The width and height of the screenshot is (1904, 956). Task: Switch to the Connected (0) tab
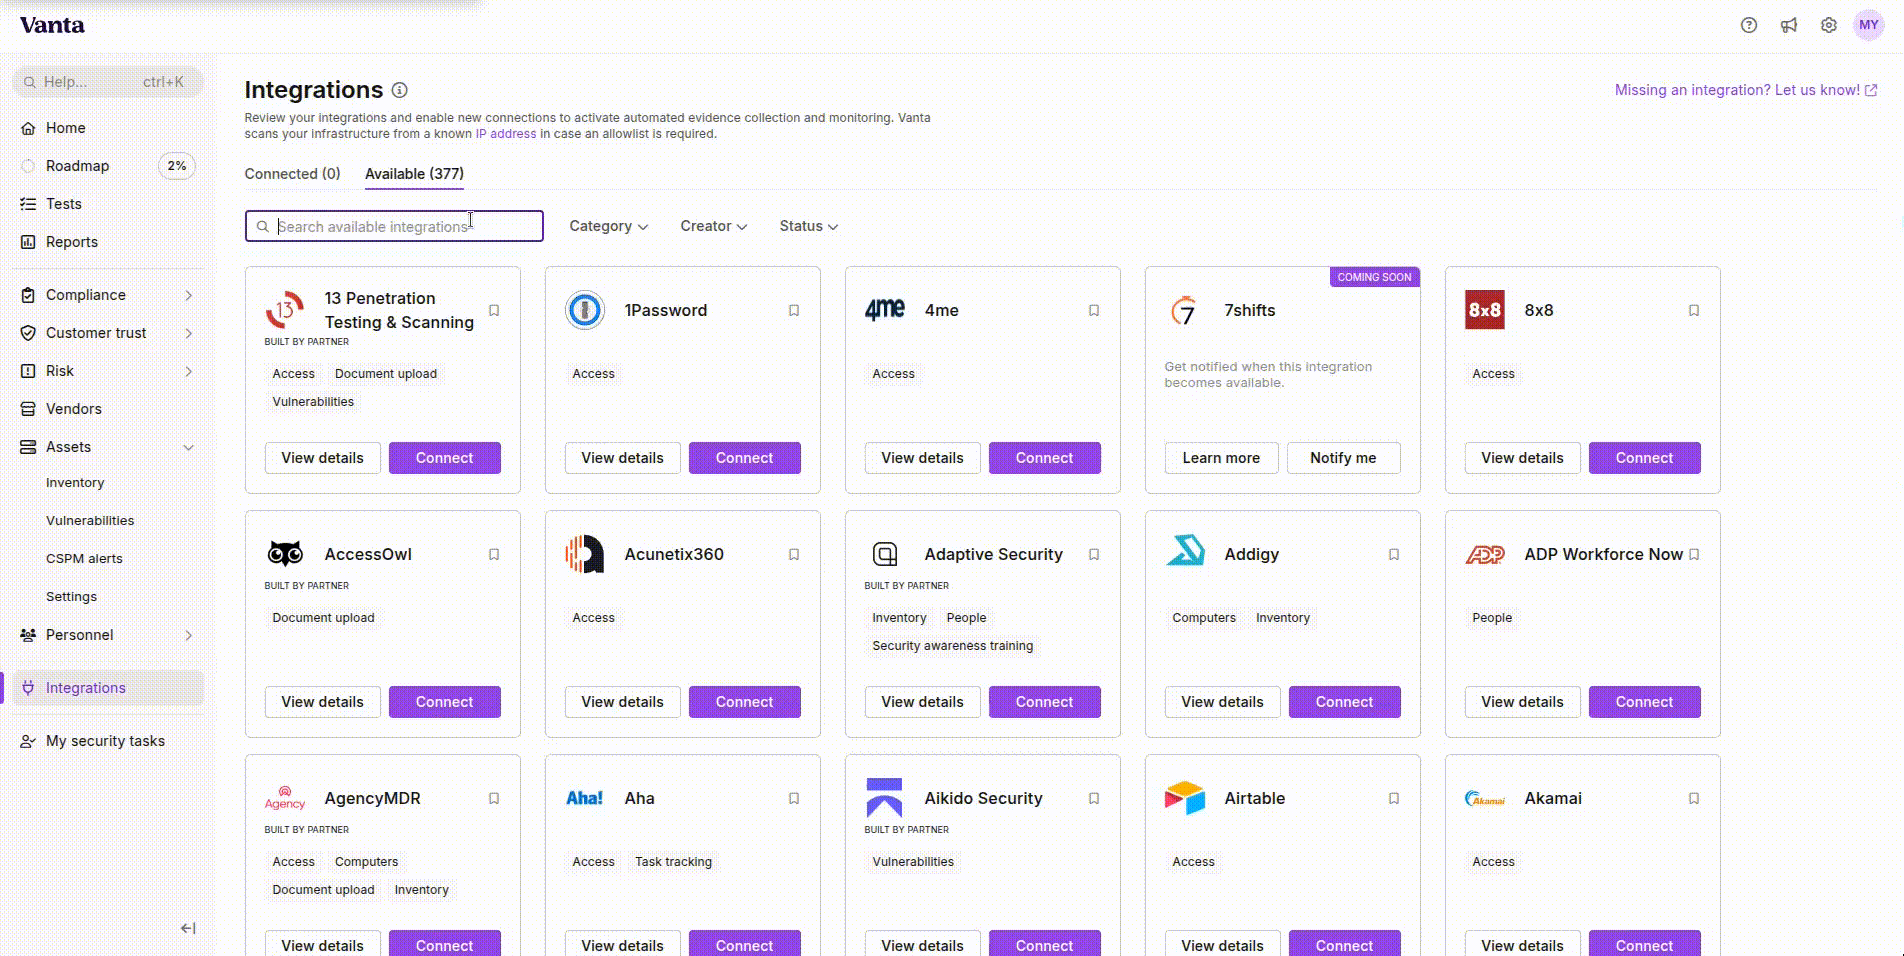pos(292,174)
